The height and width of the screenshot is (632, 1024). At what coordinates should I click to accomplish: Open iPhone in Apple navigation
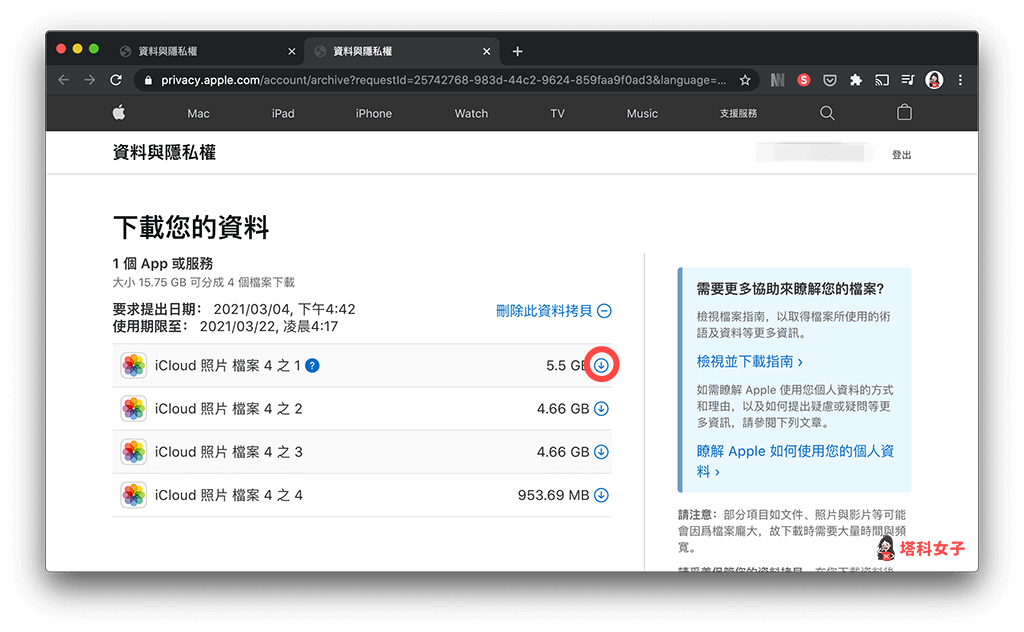[x=374, y=114]
